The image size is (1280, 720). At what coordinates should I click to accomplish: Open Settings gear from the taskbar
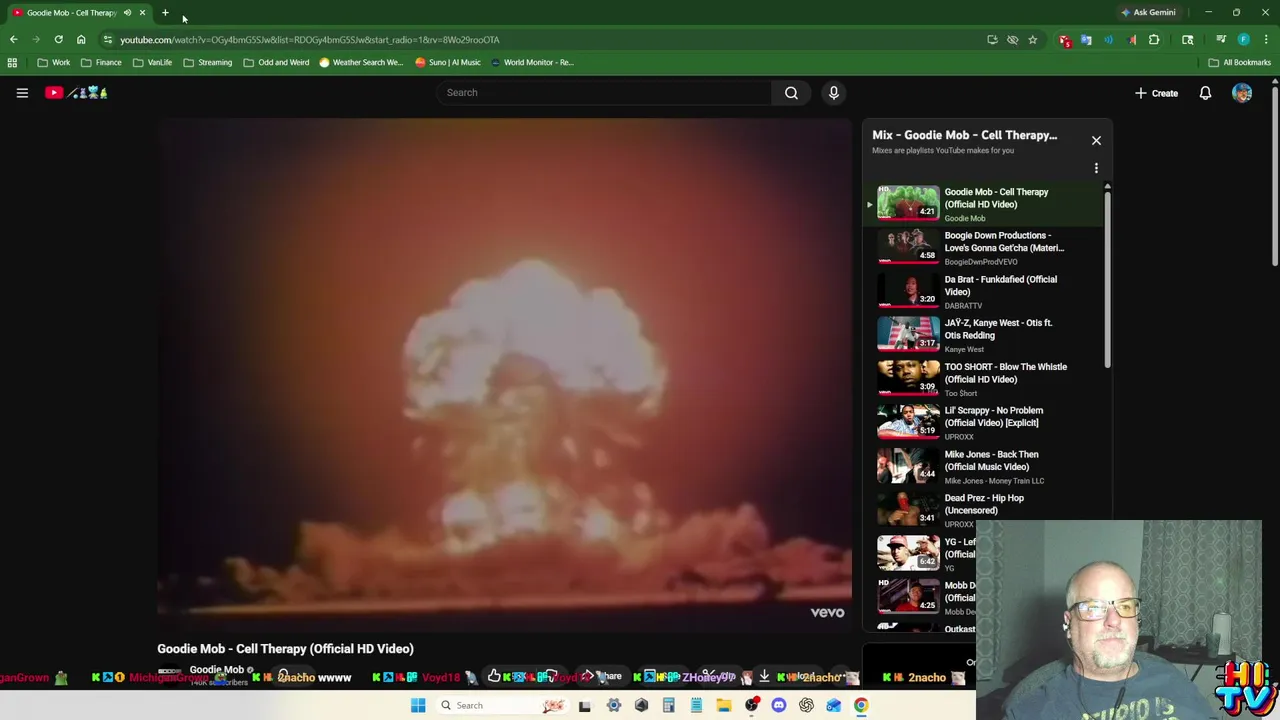[614, 705]
